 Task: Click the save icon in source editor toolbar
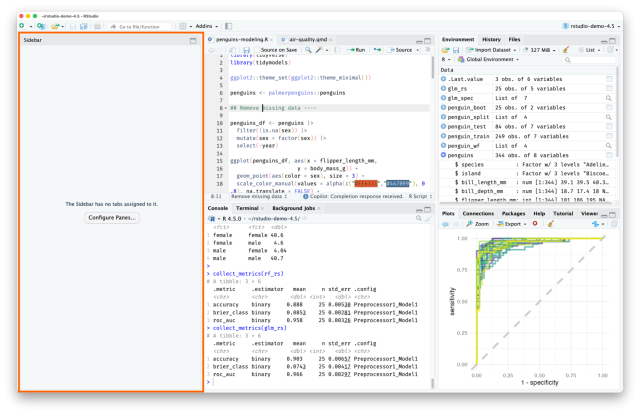tap(246, 50)
